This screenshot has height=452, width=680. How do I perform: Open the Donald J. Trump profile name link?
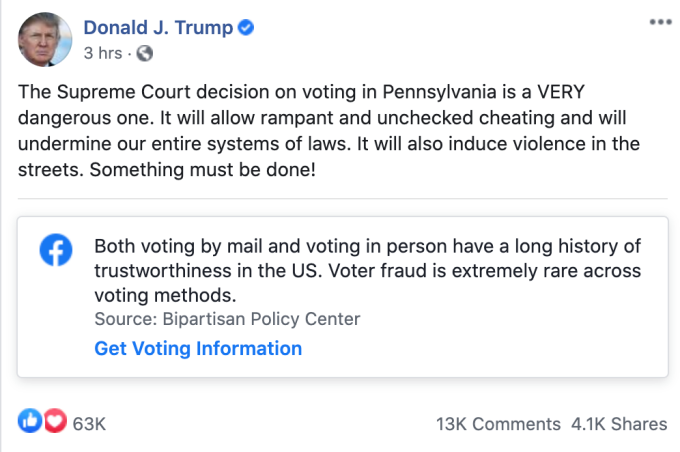[x=157, y=27]
